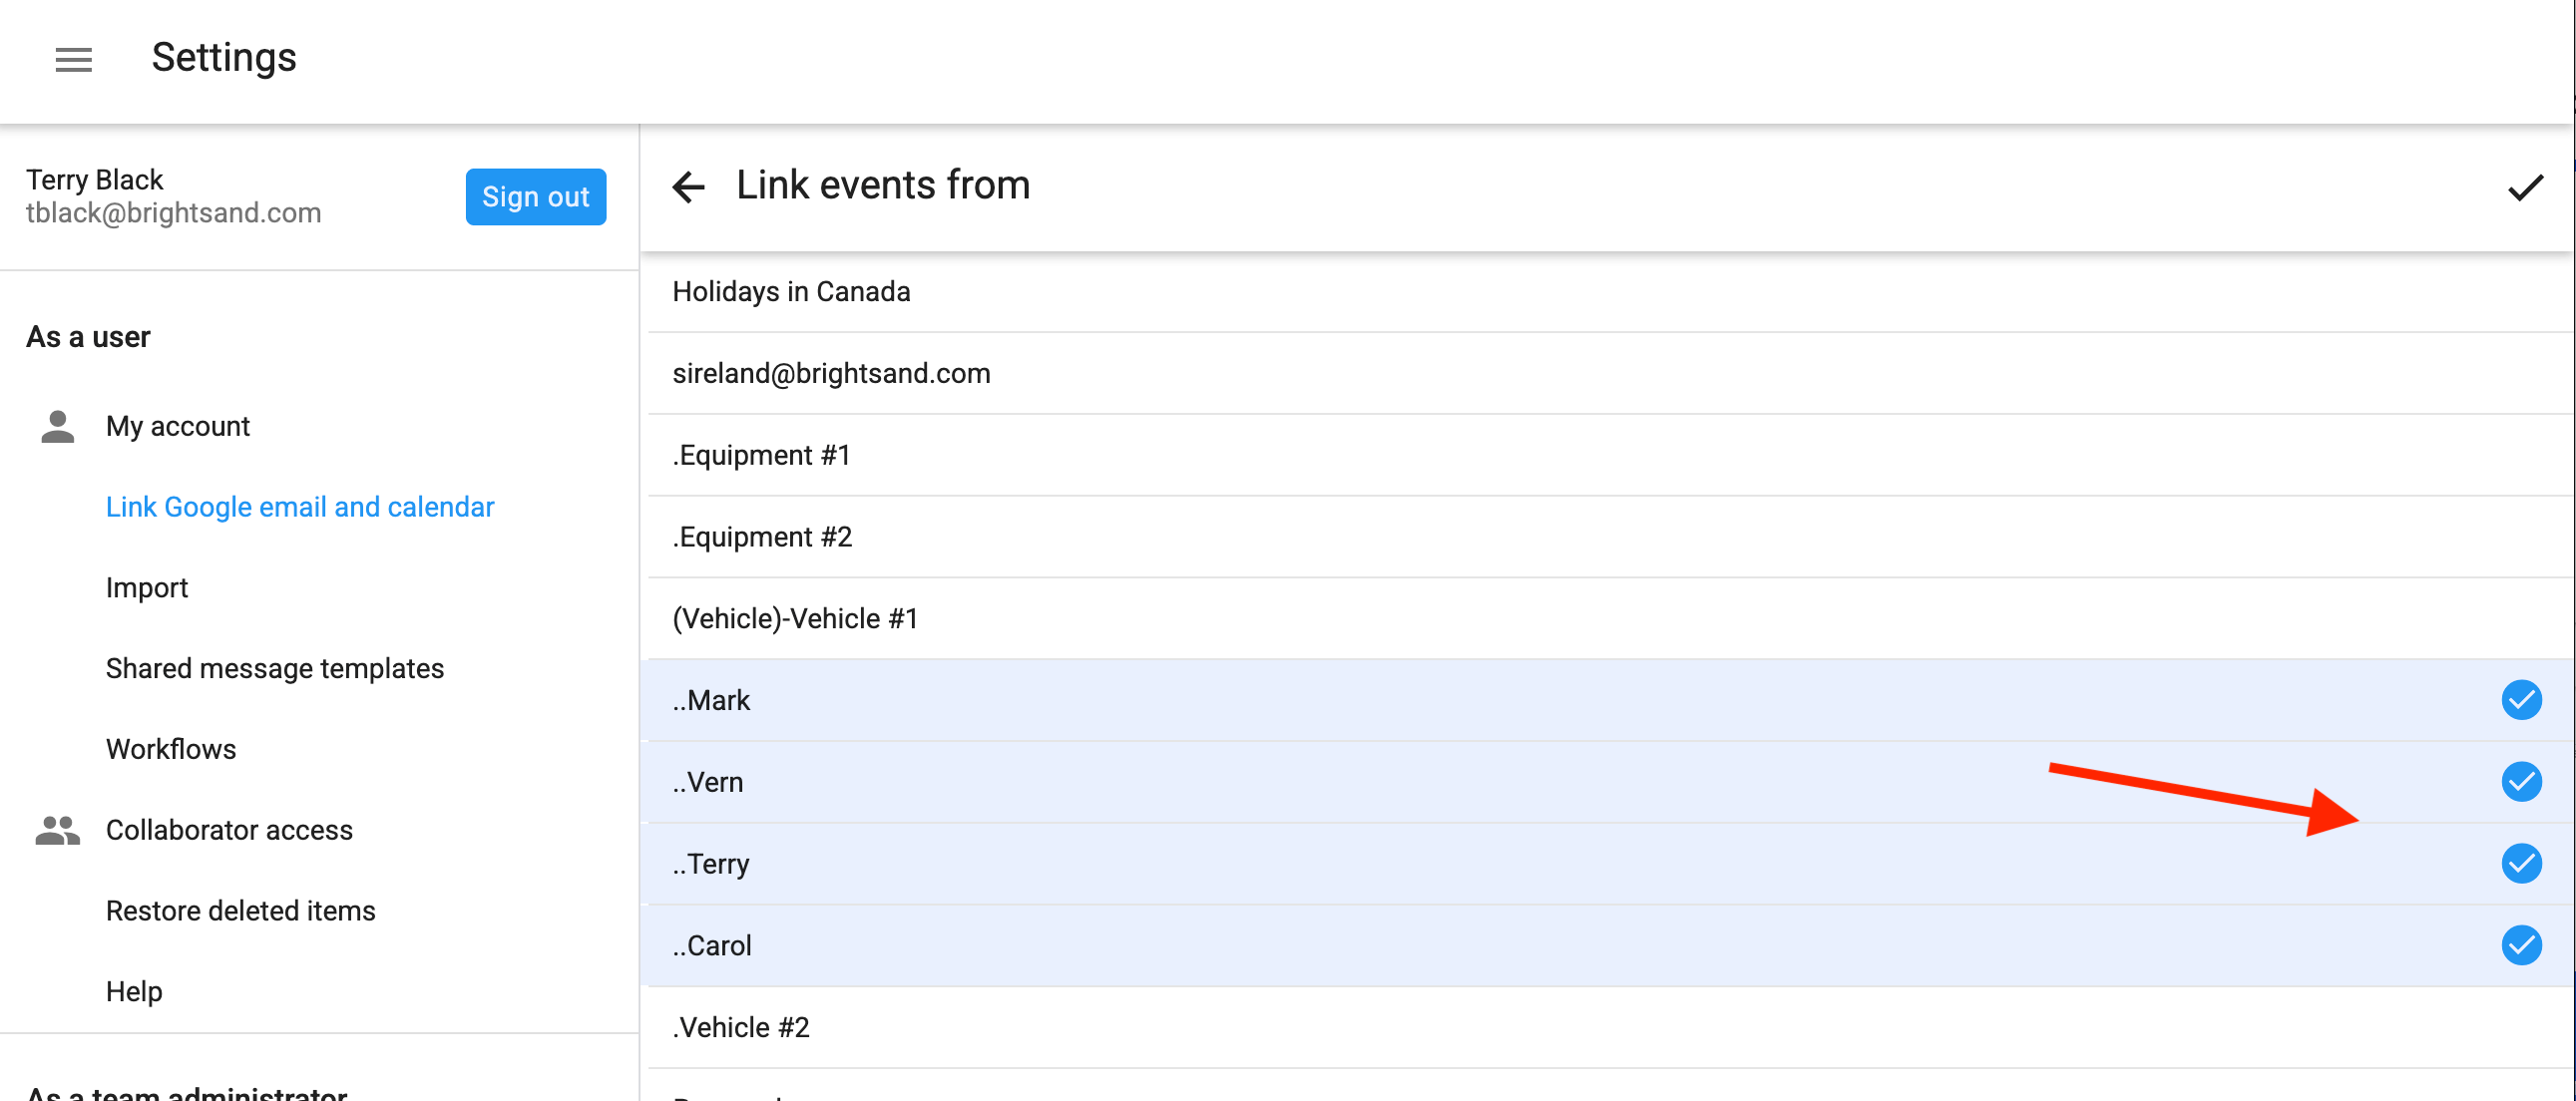Viewport: 2576px width, 1101px height.
Task: Click the Collaborator access people icon
Action: (58, 830)
